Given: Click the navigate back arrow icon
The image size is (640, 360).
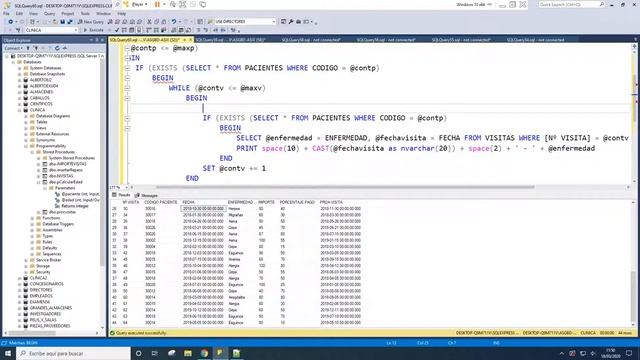Looking at the screenshot, I should tap(10, 22).
